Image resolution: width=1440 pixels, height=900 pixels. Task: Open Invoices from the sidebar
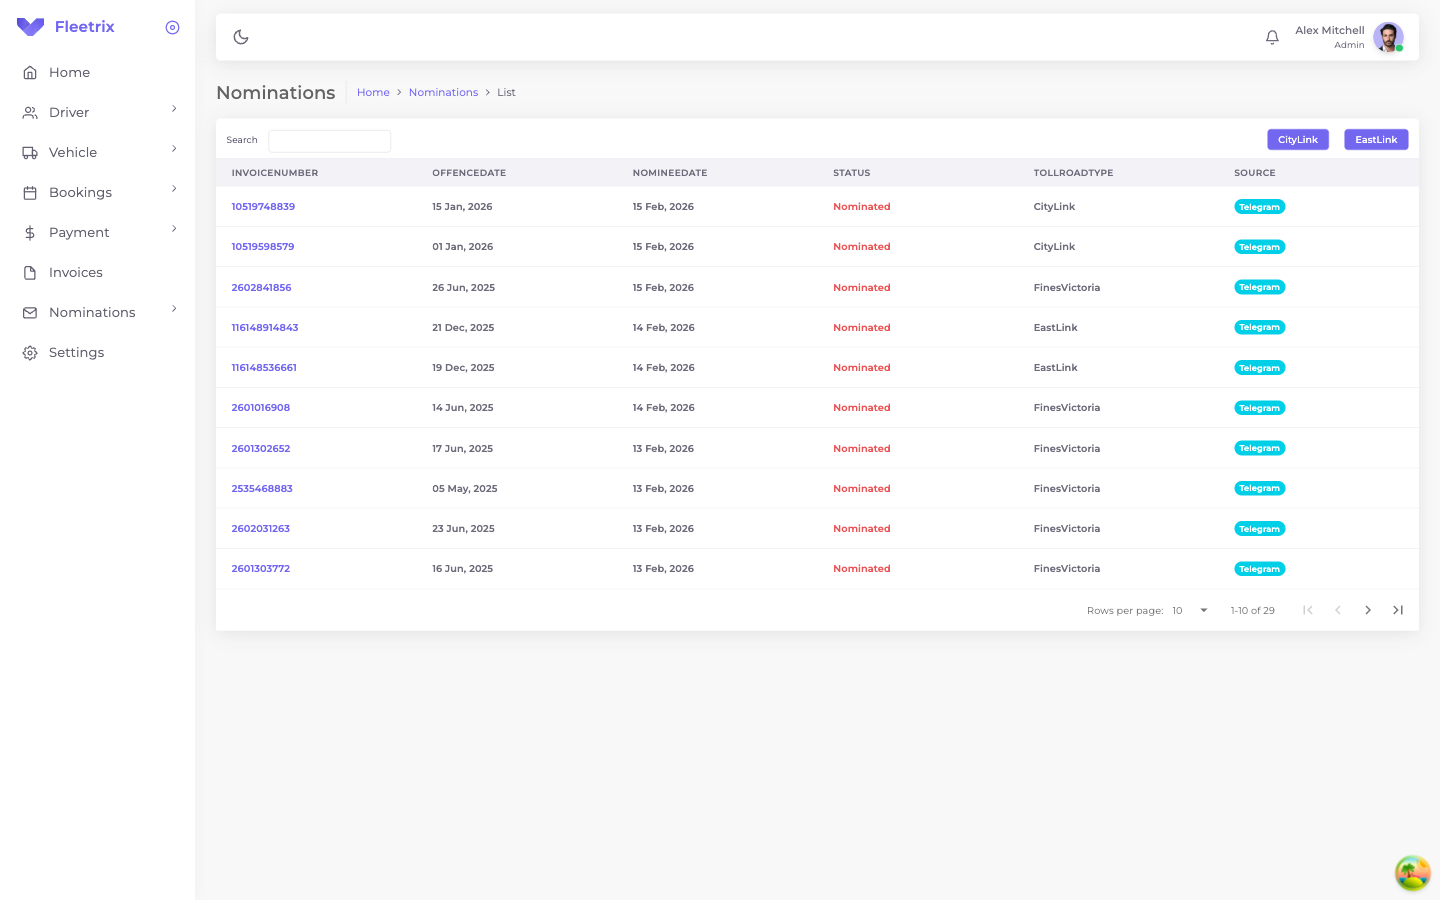(75, 272)
